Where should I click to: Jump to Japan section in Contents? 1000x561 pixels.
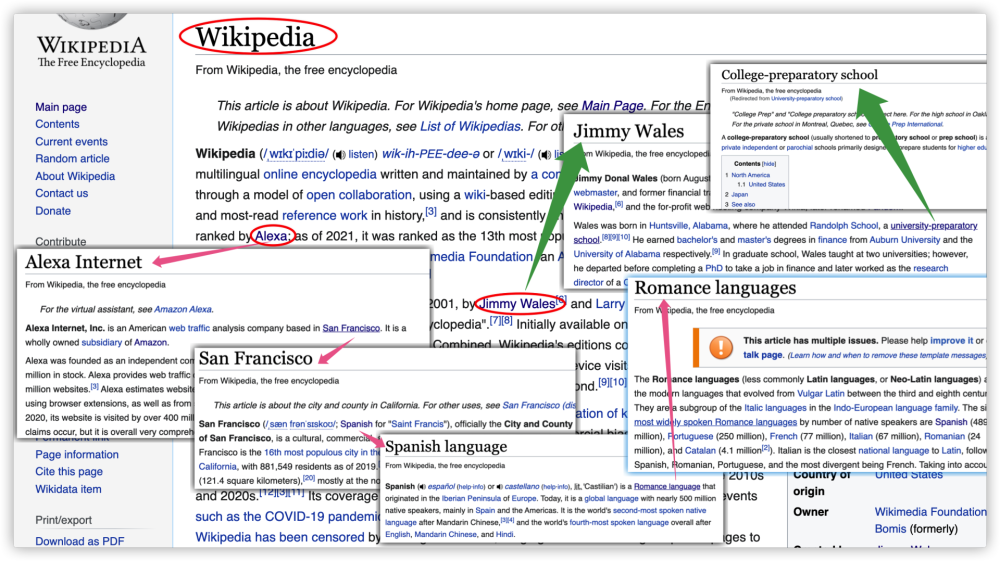point(740,194)
